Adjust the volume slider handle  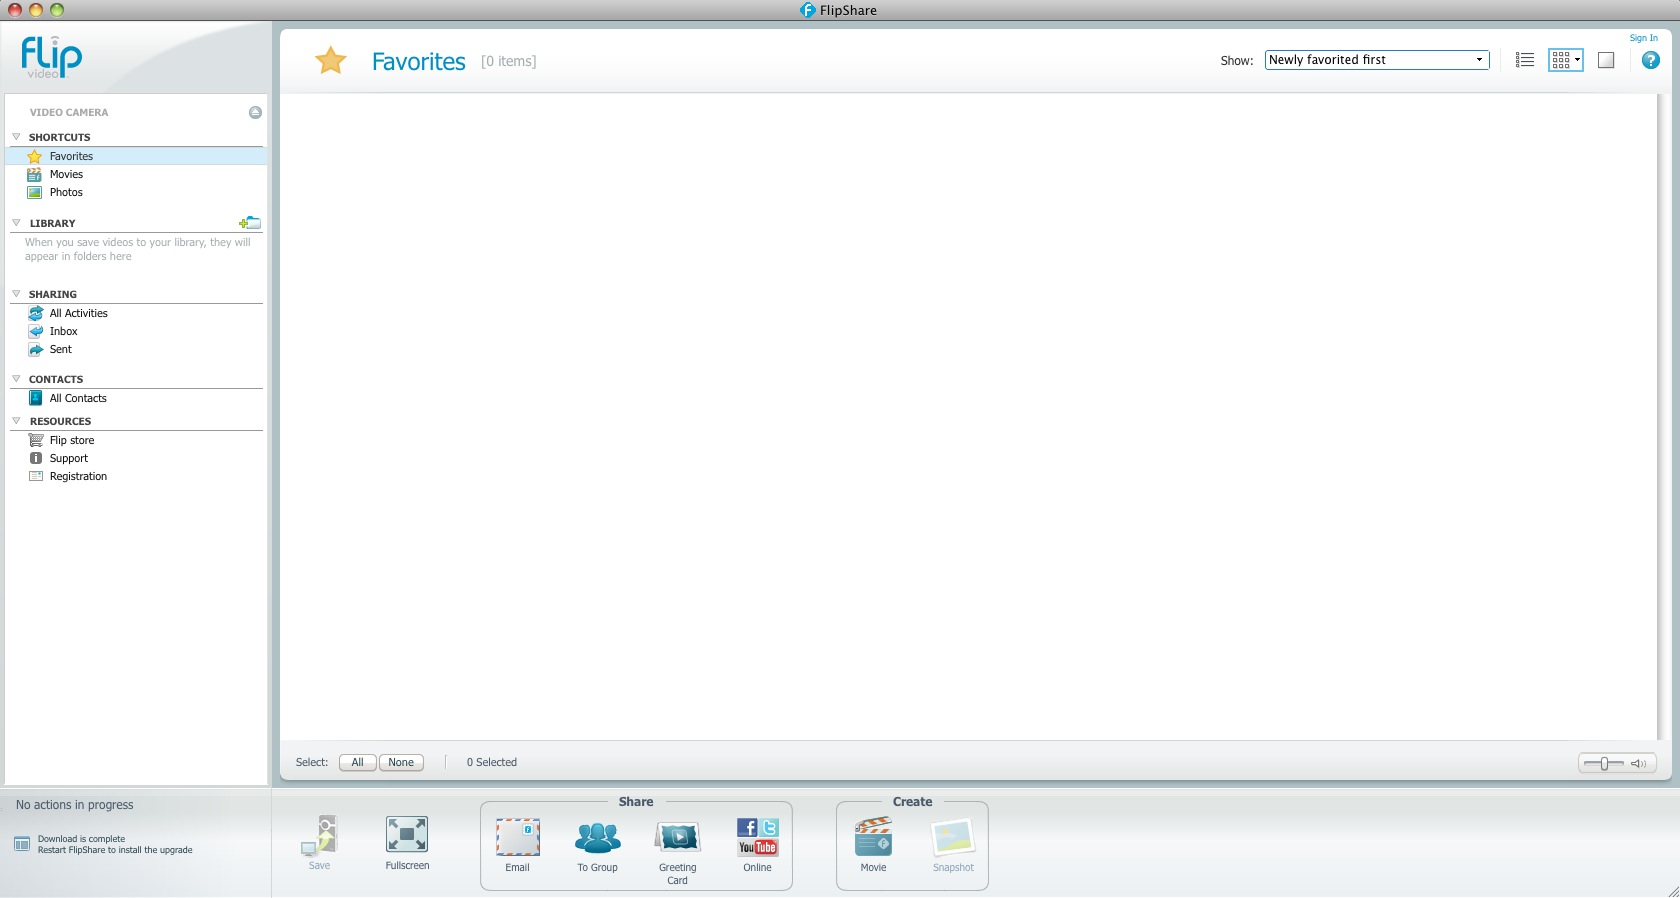pos(1604,764)
